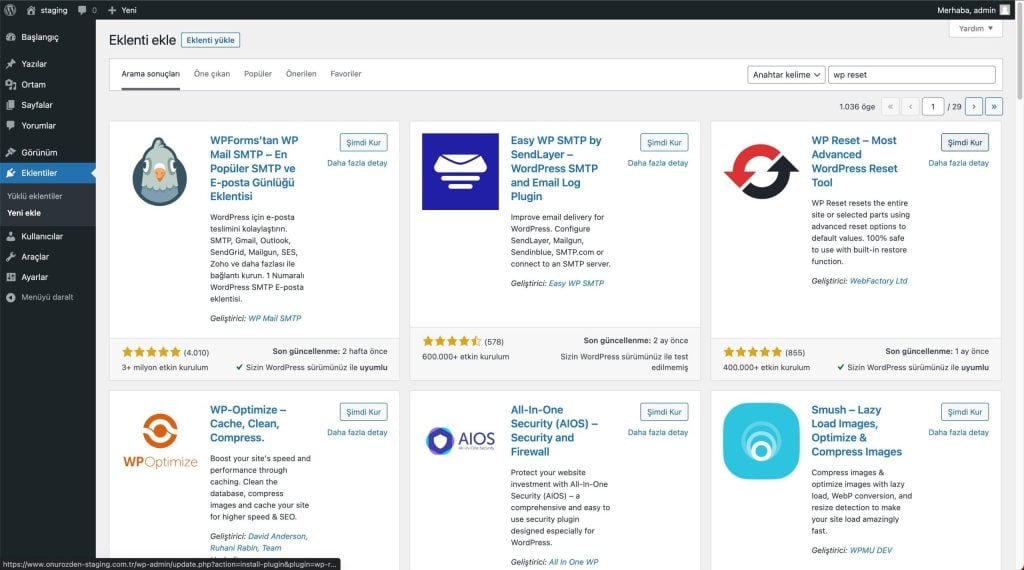1024x570 pixels.
Task: Open Daha fazla detay for WP-Optimize
Action: click(x=357, y=432)
